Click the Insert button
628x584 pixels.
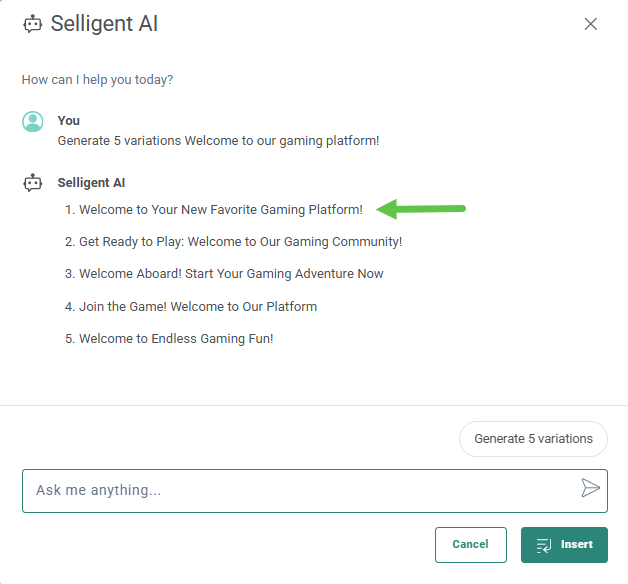tap(564, 545)
